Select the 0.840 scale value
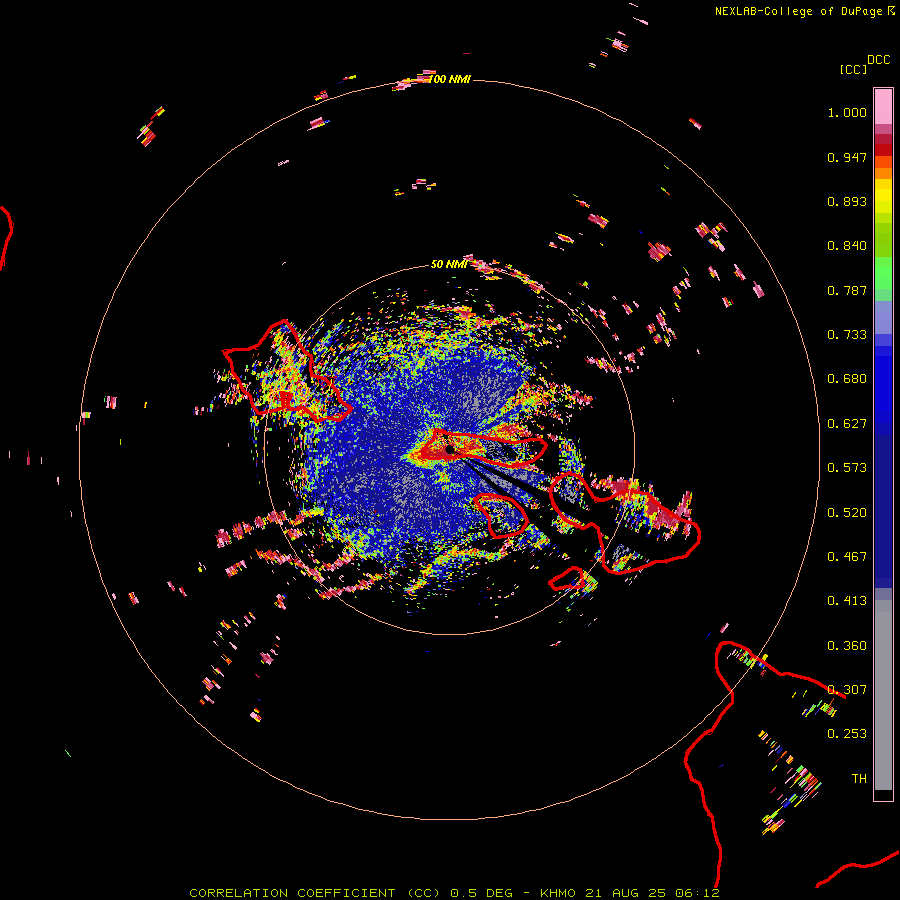The height and width of the screenshot is (900, 900). [x=847, y=246]
